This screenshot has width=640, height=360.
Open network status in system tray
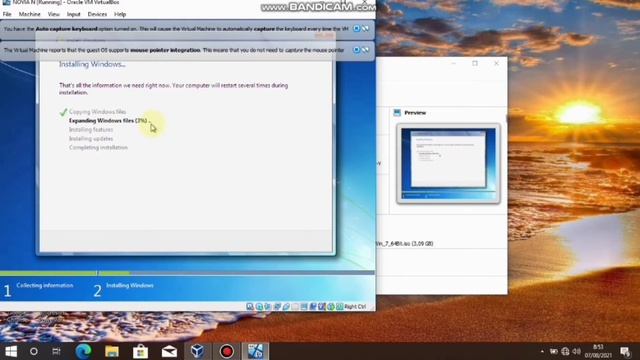(x=565, y=351)
